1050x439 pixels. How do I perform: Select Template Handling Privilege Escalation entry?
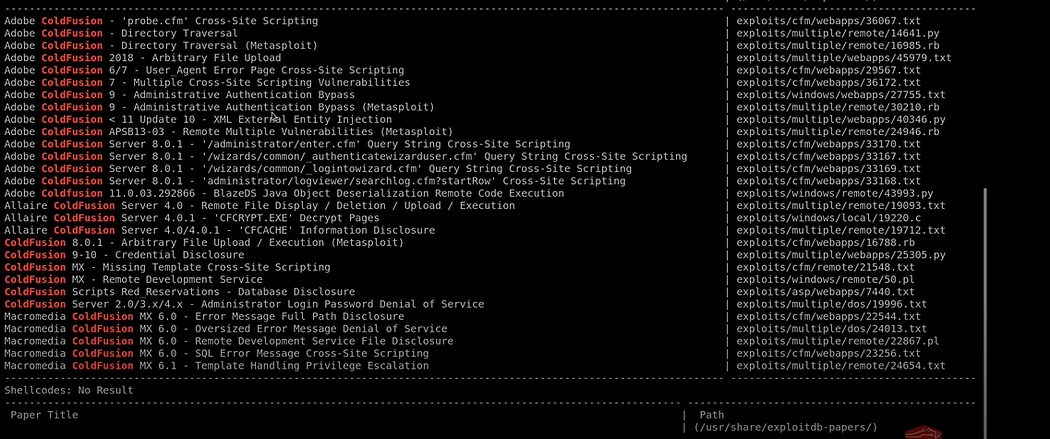216,365
